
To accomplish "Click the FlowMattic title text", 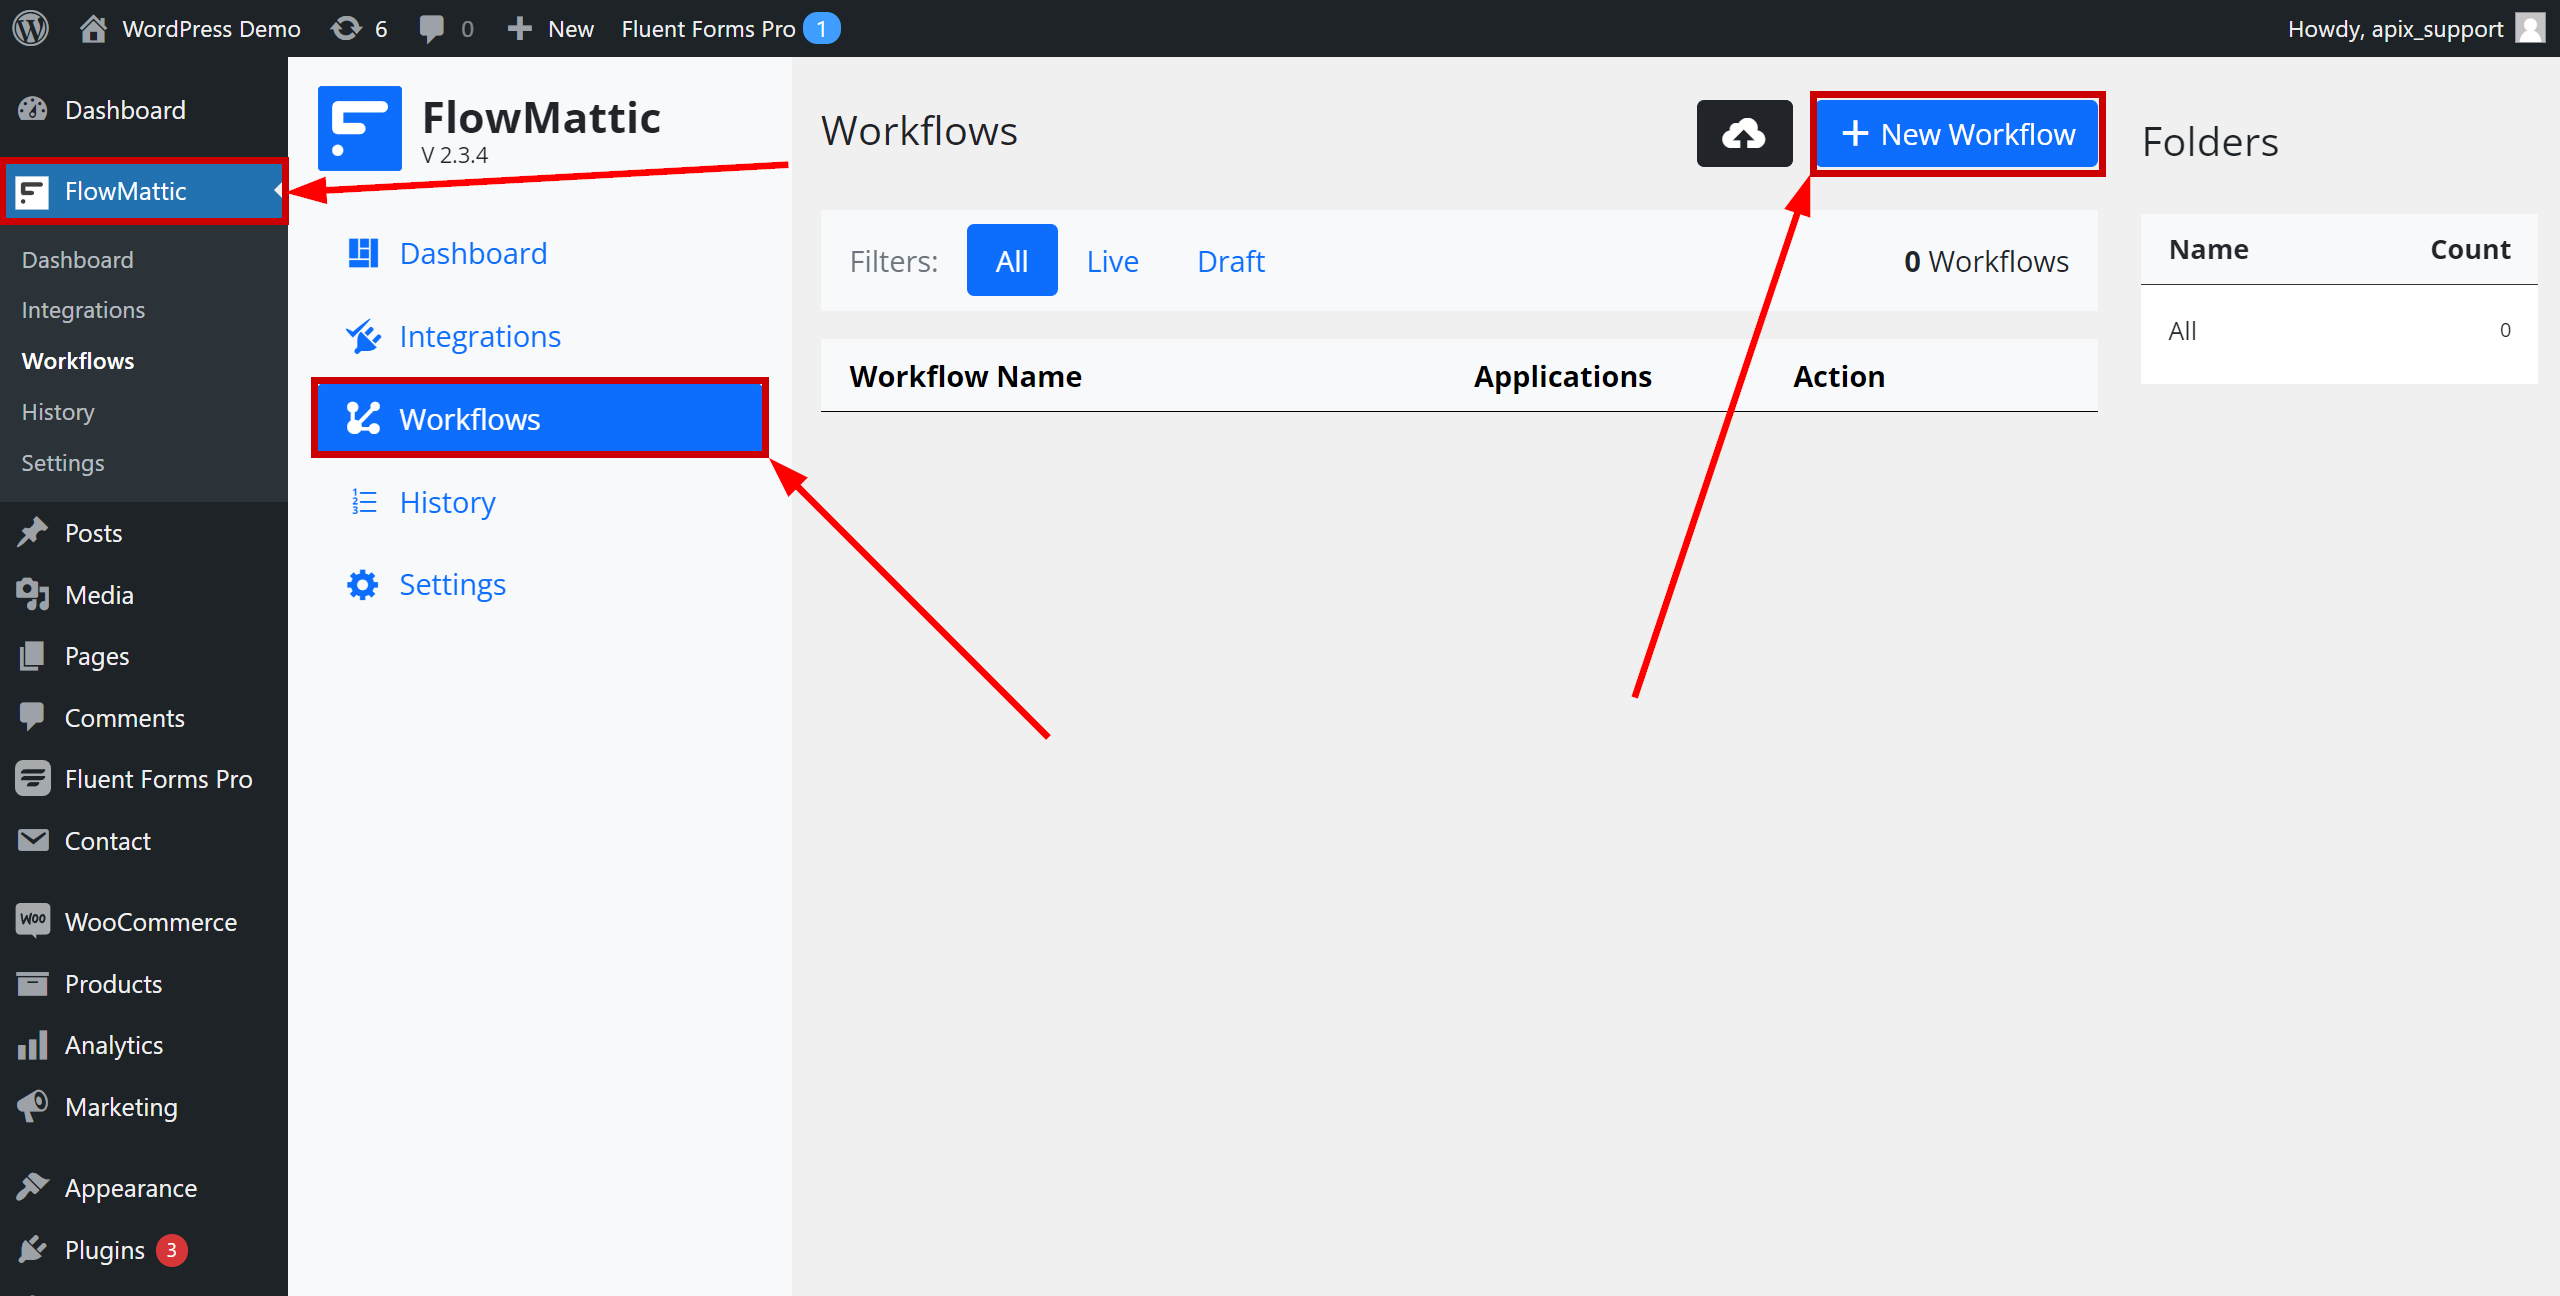I will click(x=541, y=117).
